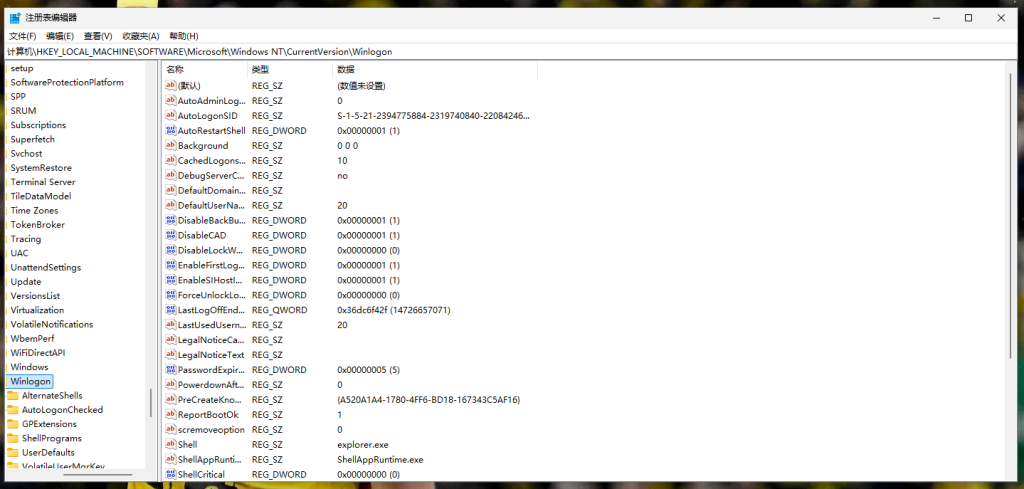Select the Windows key in the tree

coord(29,367)
